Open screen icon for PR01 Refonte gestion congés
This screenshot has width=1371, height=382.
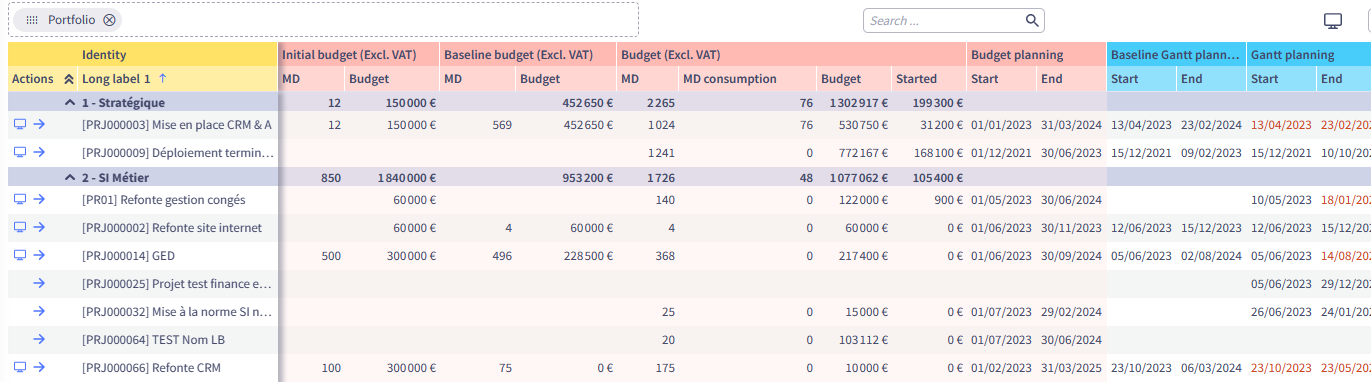[19, 199]
